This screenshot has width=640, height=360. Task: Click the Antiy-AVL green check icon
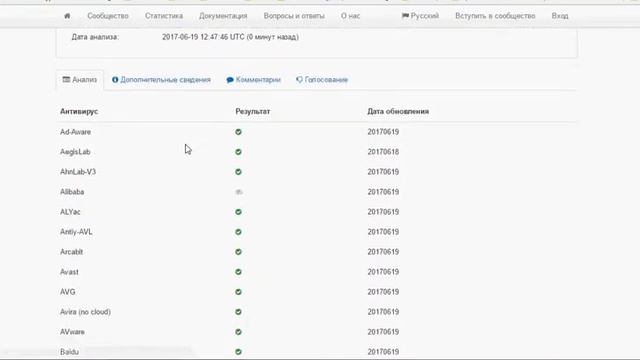coord(238,232)
